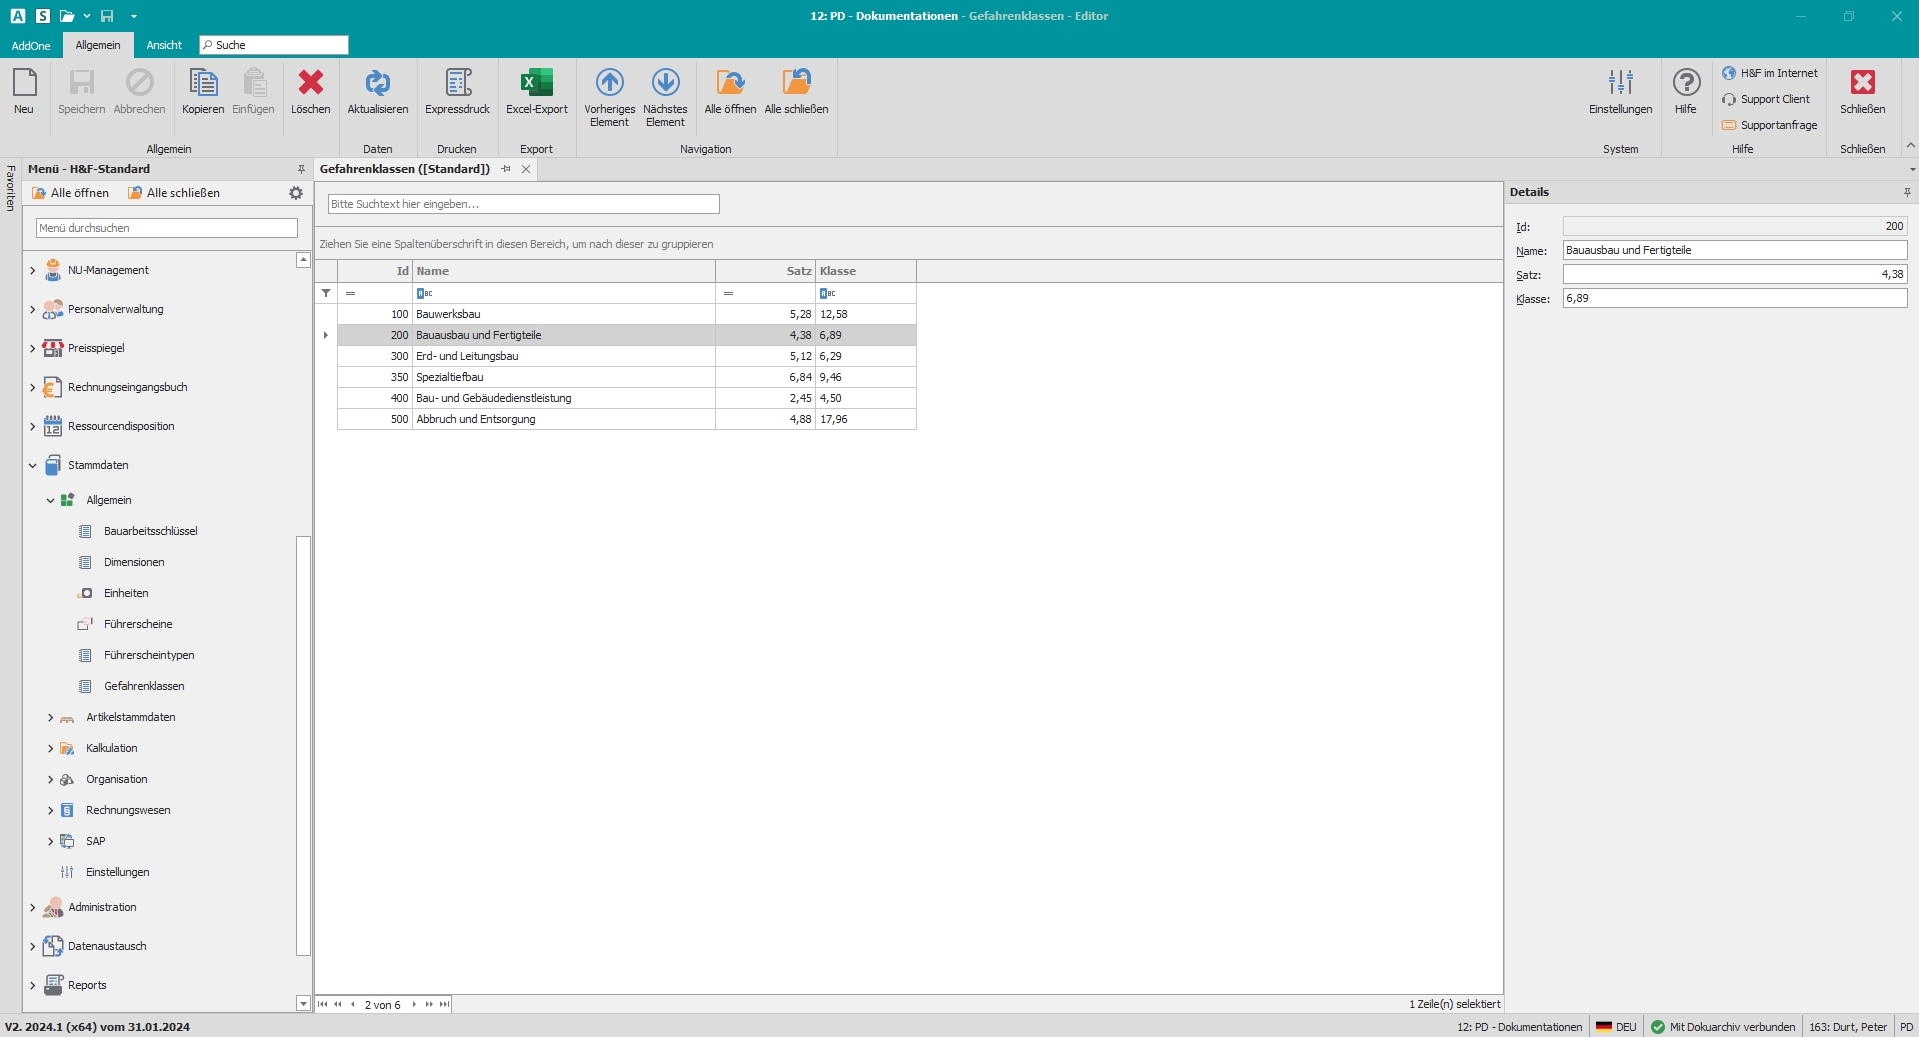
Task: Switch to the Ansicht ribbon tab
Action: pyautogui.click(x=164, y=45)
